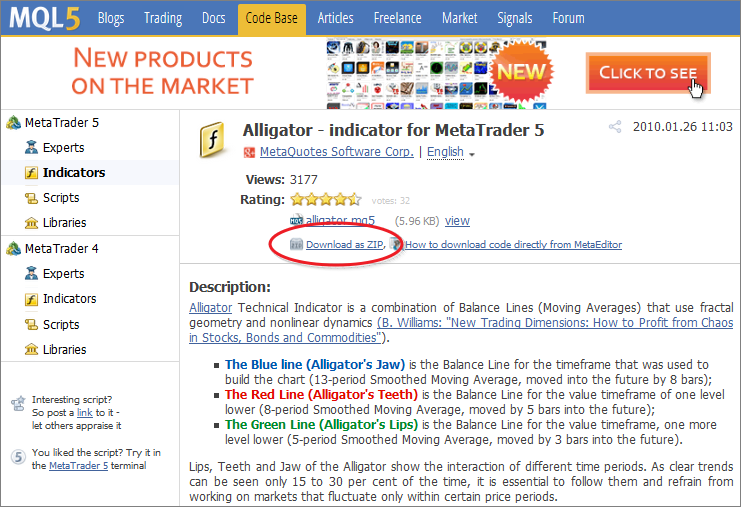Select Libraries under MetaTrader 5
741x507 pixels.
[64, 223]
